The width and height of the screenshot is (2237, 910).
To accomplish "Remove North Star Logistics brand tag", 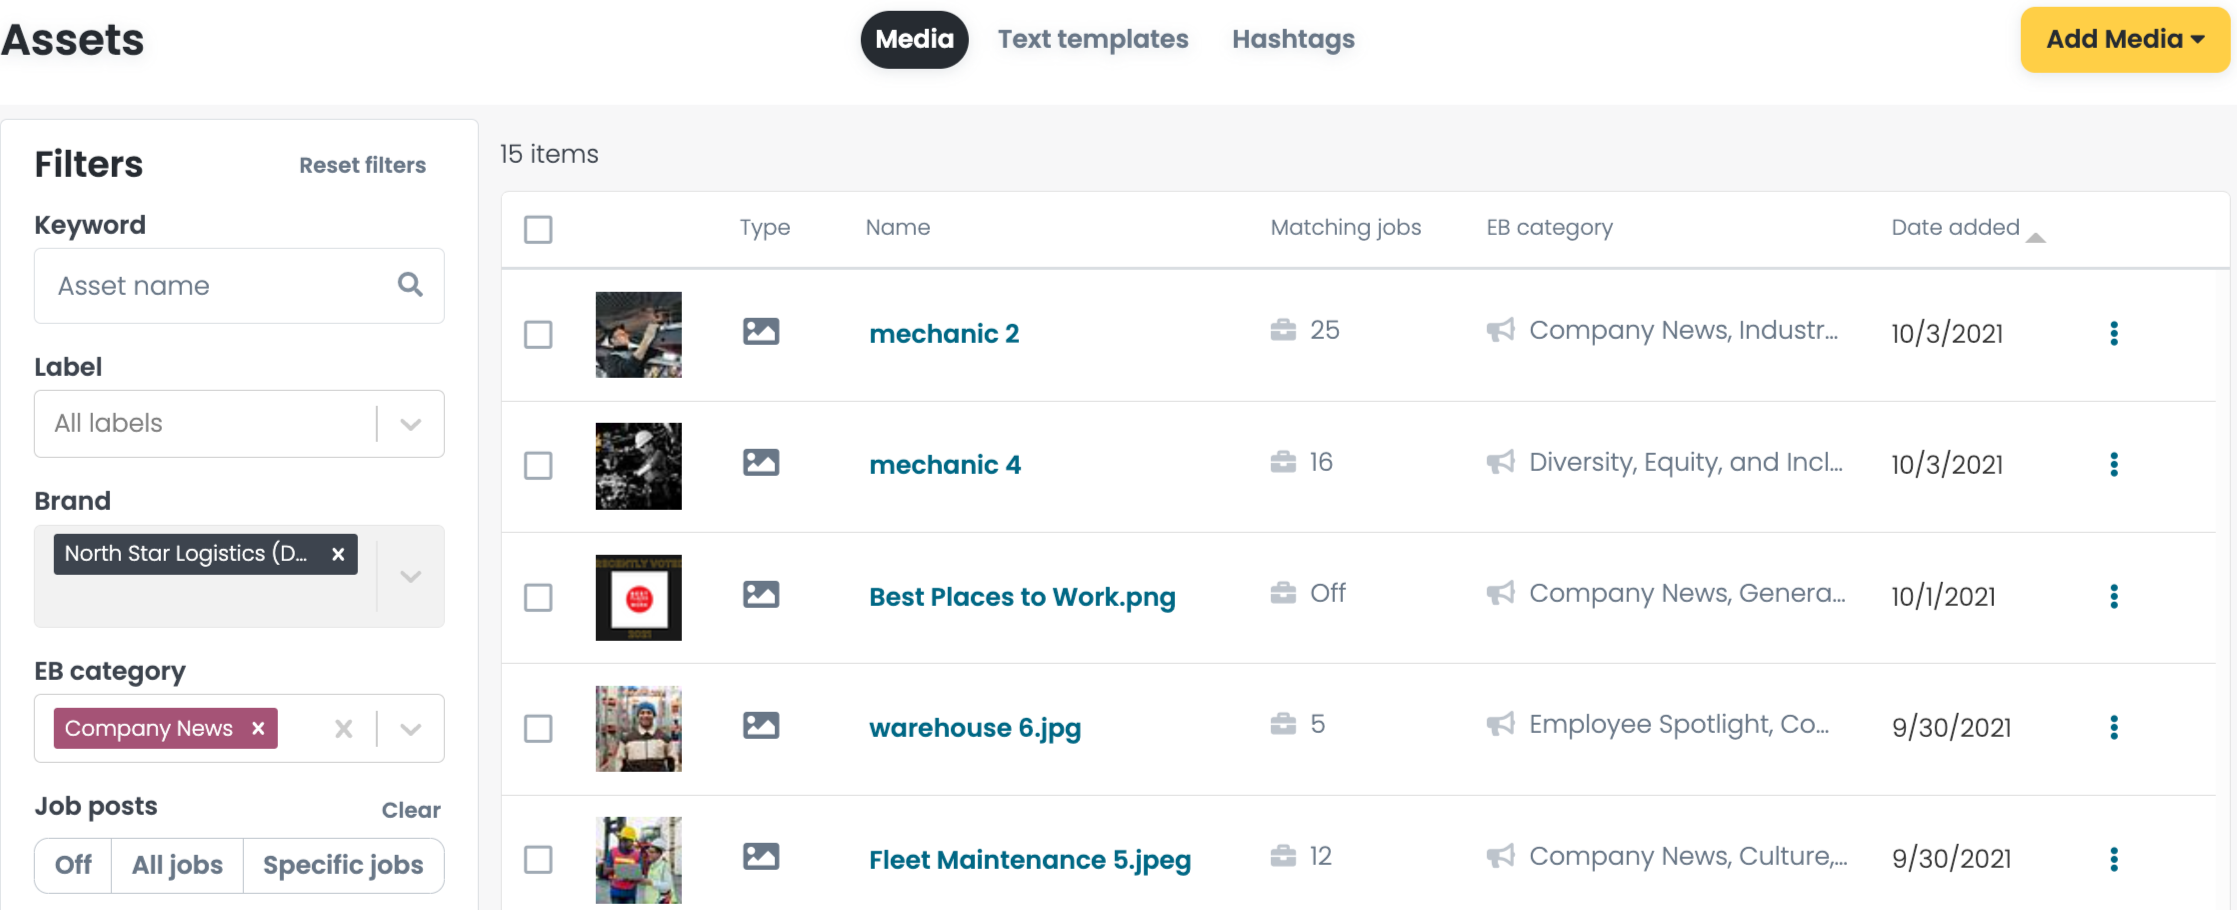I will coord(338,554).
